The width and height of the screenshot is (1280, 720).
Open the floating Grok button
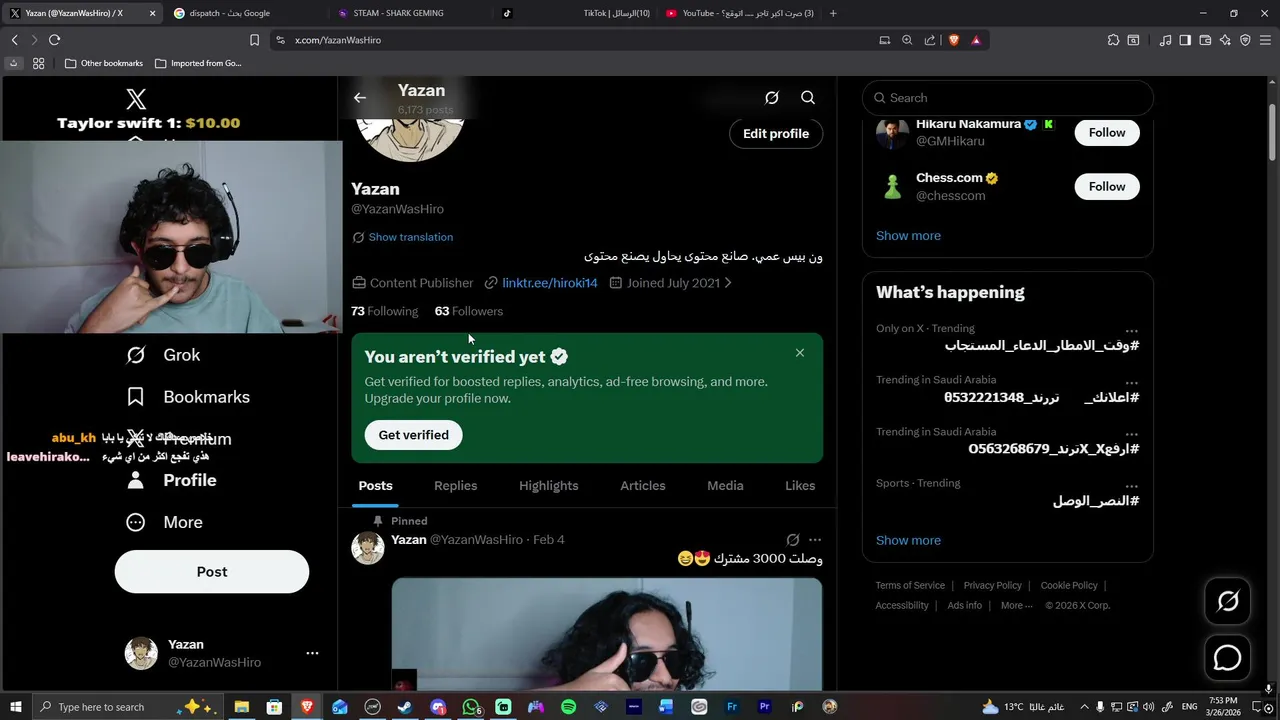[1228, 601]
